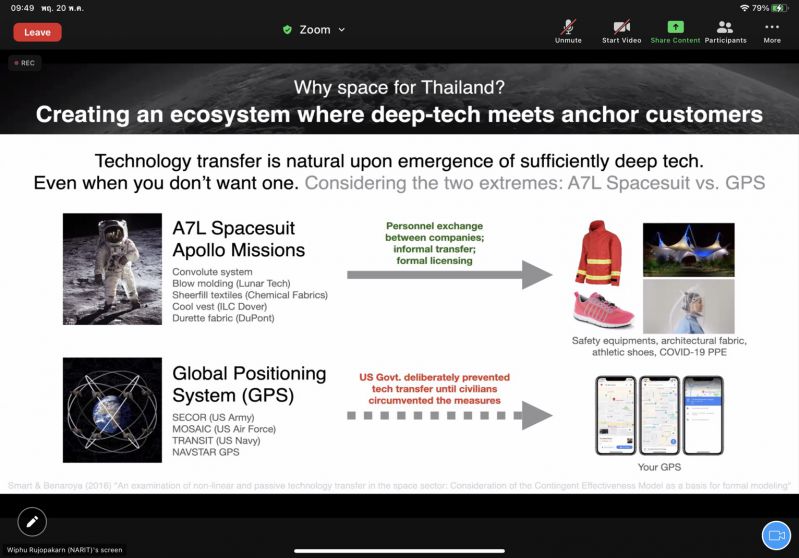Image resolution: width=799 pixels, height=558 pixels.
Task: Click the blue camera switch button
Action: pos(776,536)
